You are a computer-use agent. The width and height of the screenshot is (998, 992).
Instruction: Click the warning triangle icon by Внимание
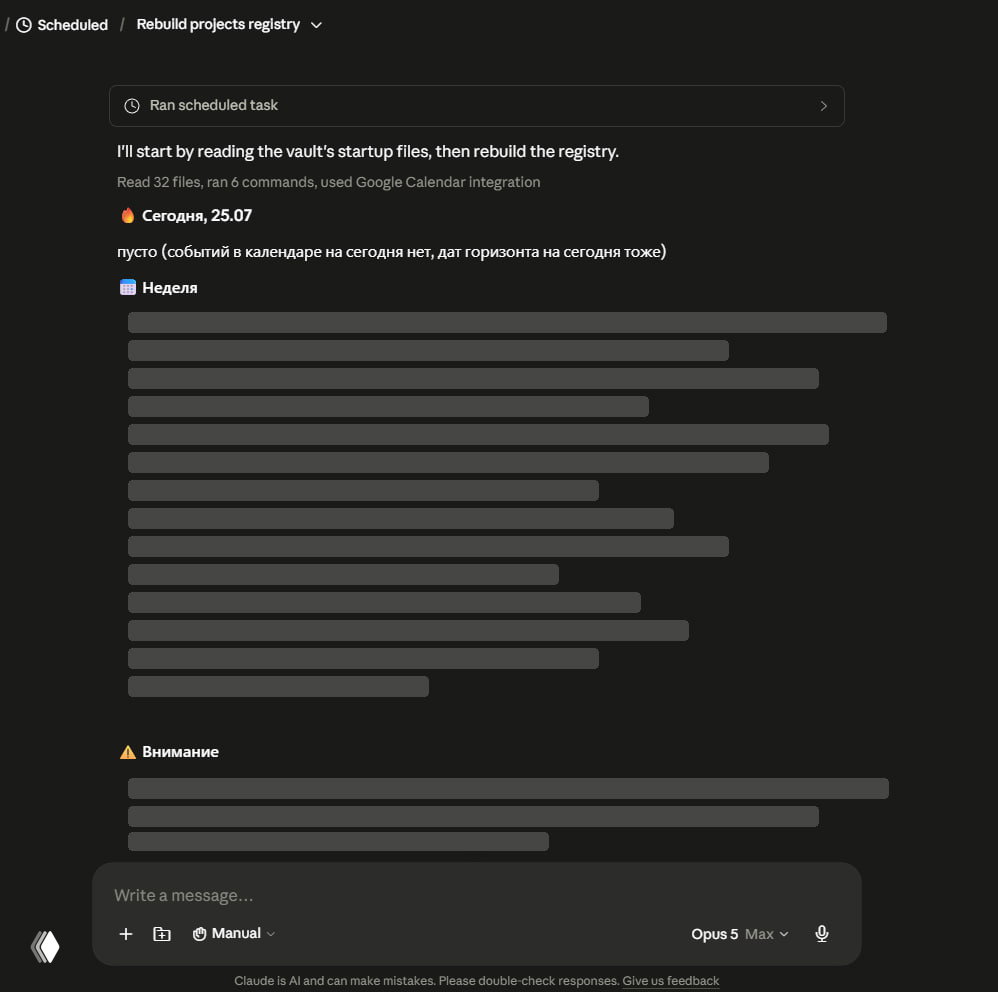128,752
